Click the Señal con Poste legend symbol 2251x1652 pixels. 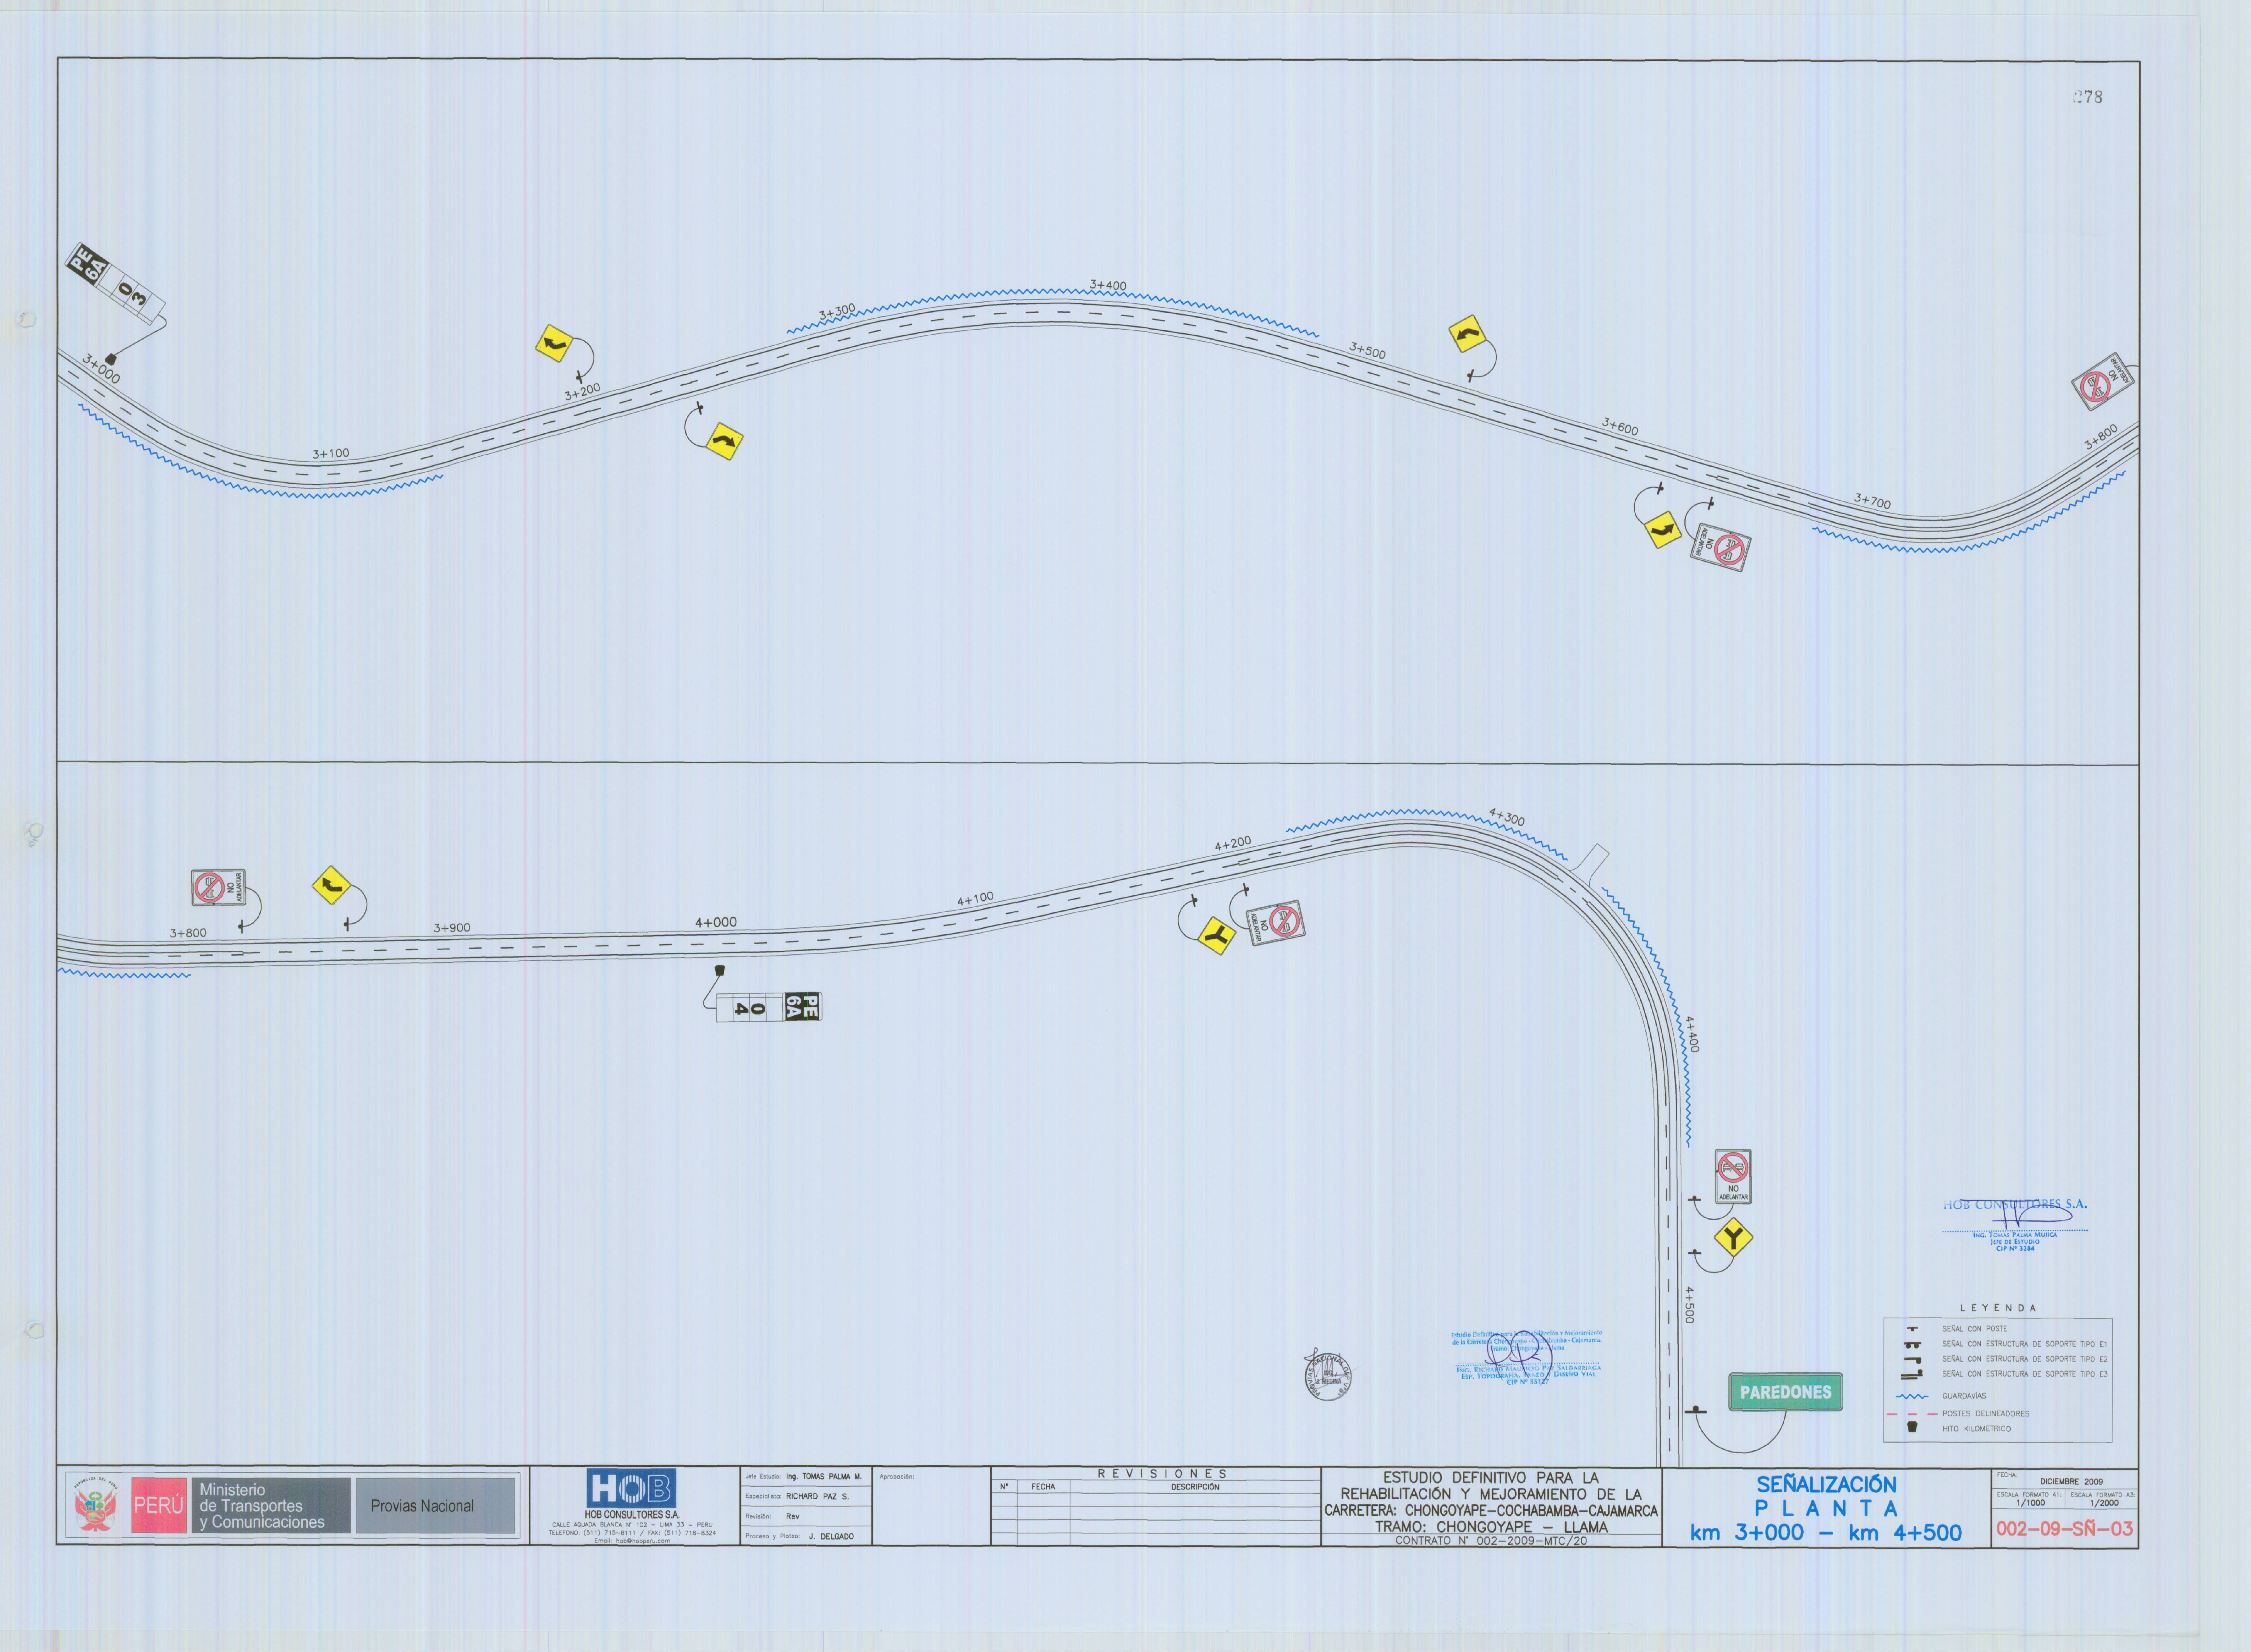pyautogui.click(x=1913, y=1329)
